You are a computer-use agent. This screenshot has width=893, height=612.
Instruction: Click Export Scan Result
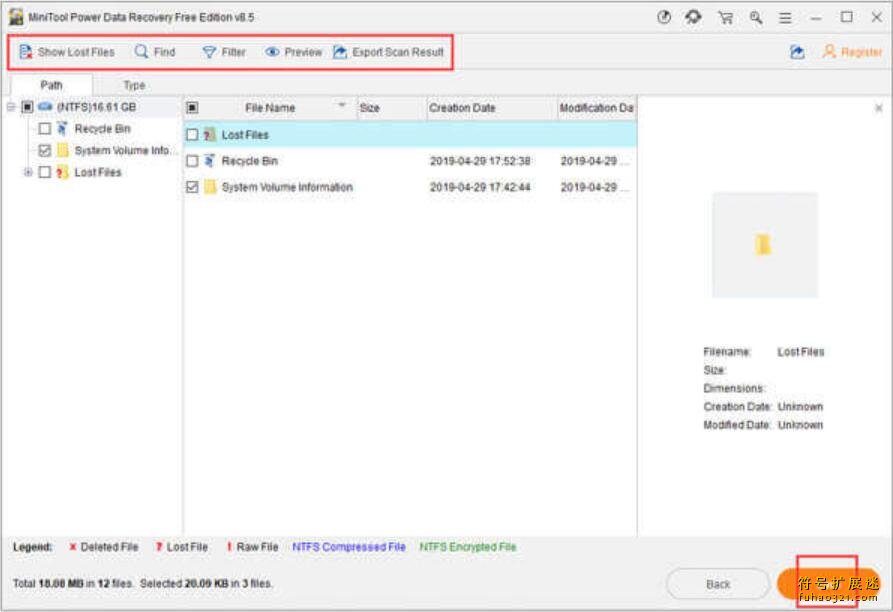click(x=388, y=52)
